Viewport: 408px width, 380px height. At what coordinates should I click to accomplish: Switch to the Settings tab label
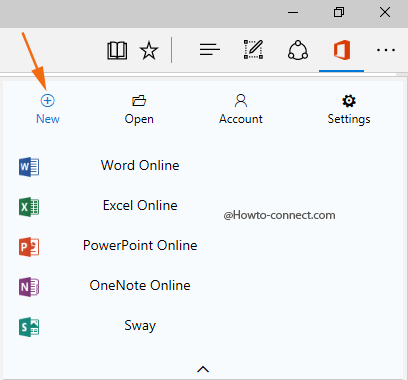tap(349, 119)
